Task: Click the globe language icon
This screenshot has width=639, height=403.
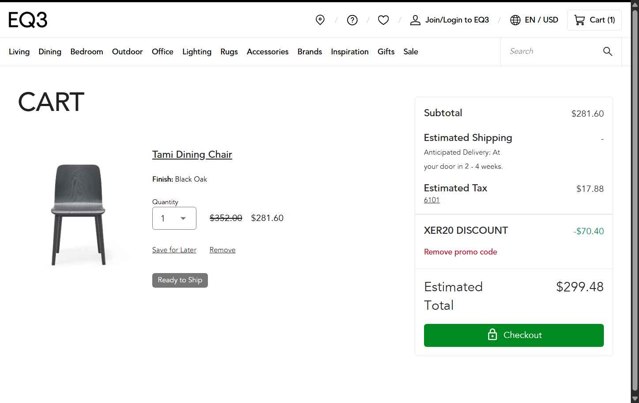Action: [515, 20]
